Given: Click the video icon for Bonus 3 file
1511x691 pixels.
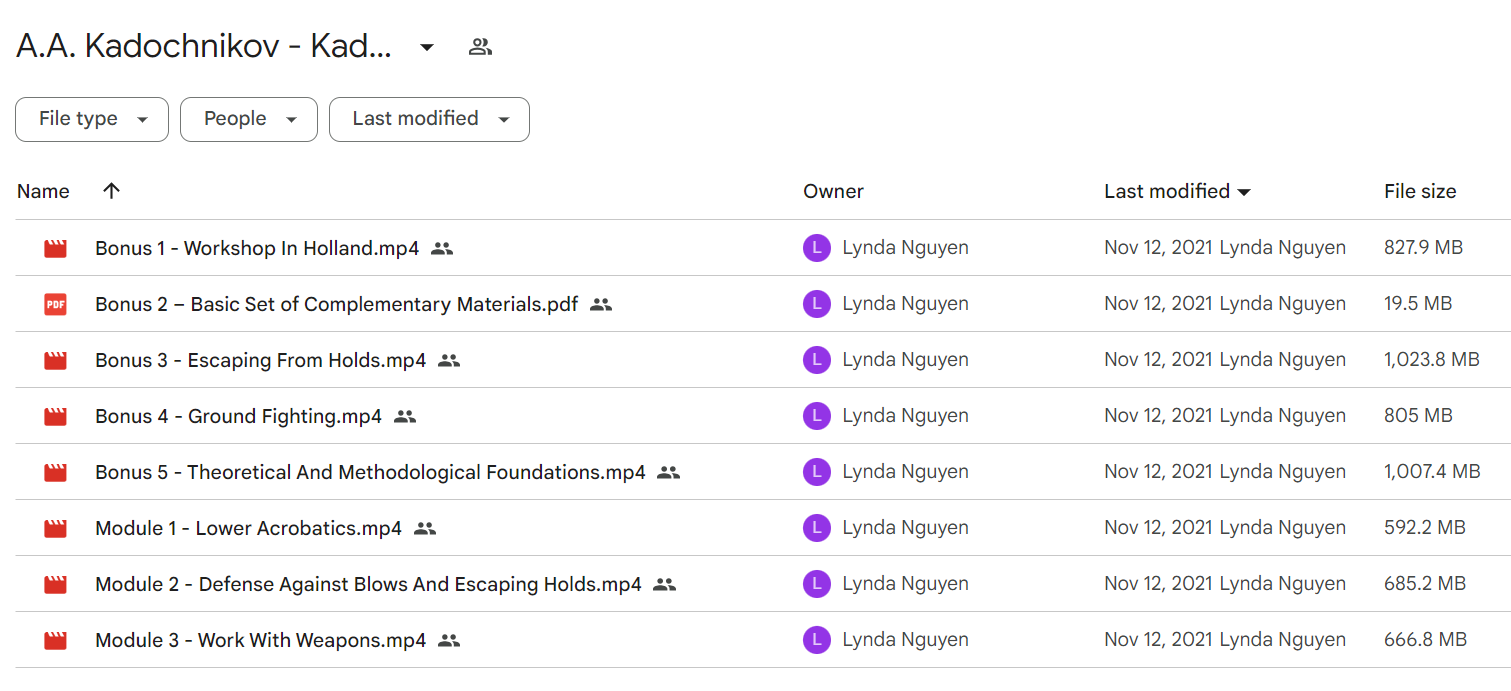Looking at the screenshot, I should (x=55, y=361).
